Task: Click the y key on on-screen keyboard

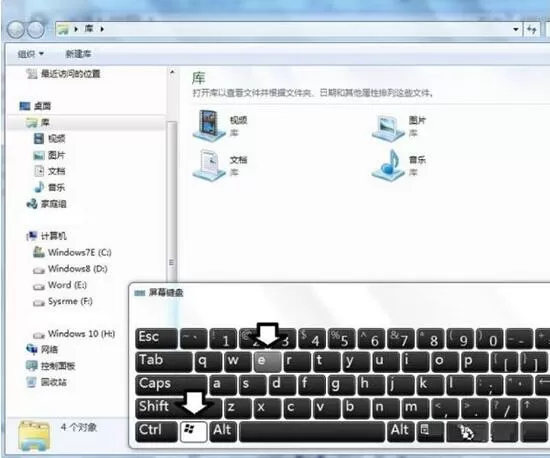Action: pyautogui.click(x=356, y=361)
